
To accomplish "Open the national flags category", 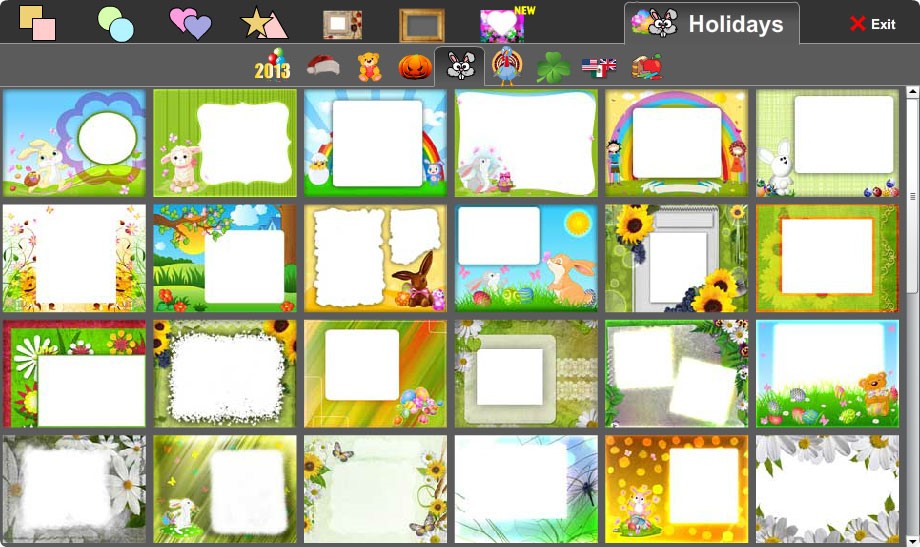I will tap(599, 67).
